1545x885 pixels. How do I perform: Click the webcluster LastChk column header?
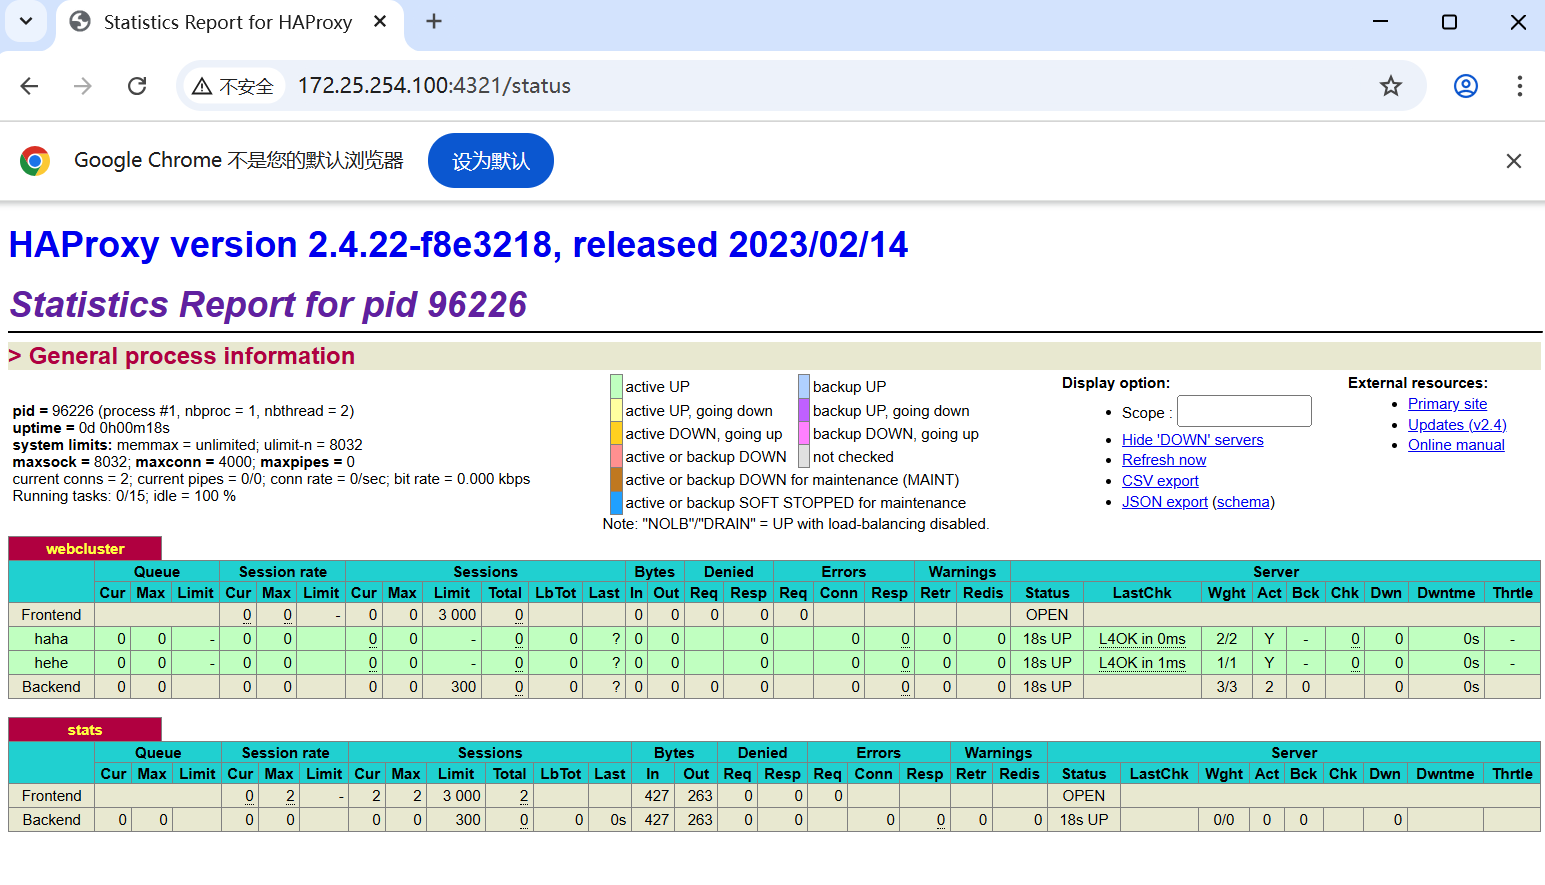(x=1142, y=593)
